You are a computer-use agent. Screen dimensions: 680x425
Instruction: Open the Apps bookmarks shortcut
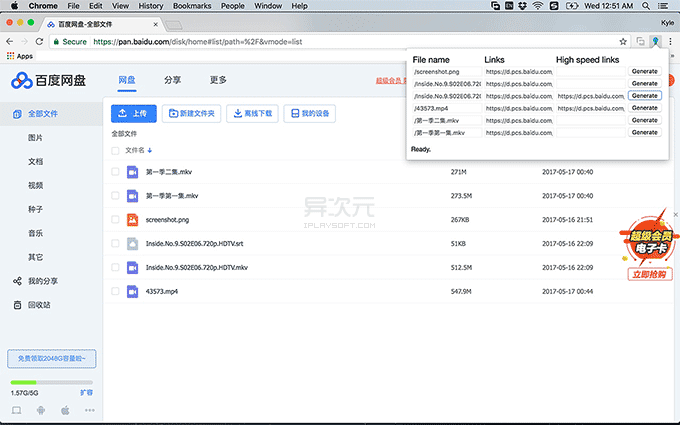[20, 56]
